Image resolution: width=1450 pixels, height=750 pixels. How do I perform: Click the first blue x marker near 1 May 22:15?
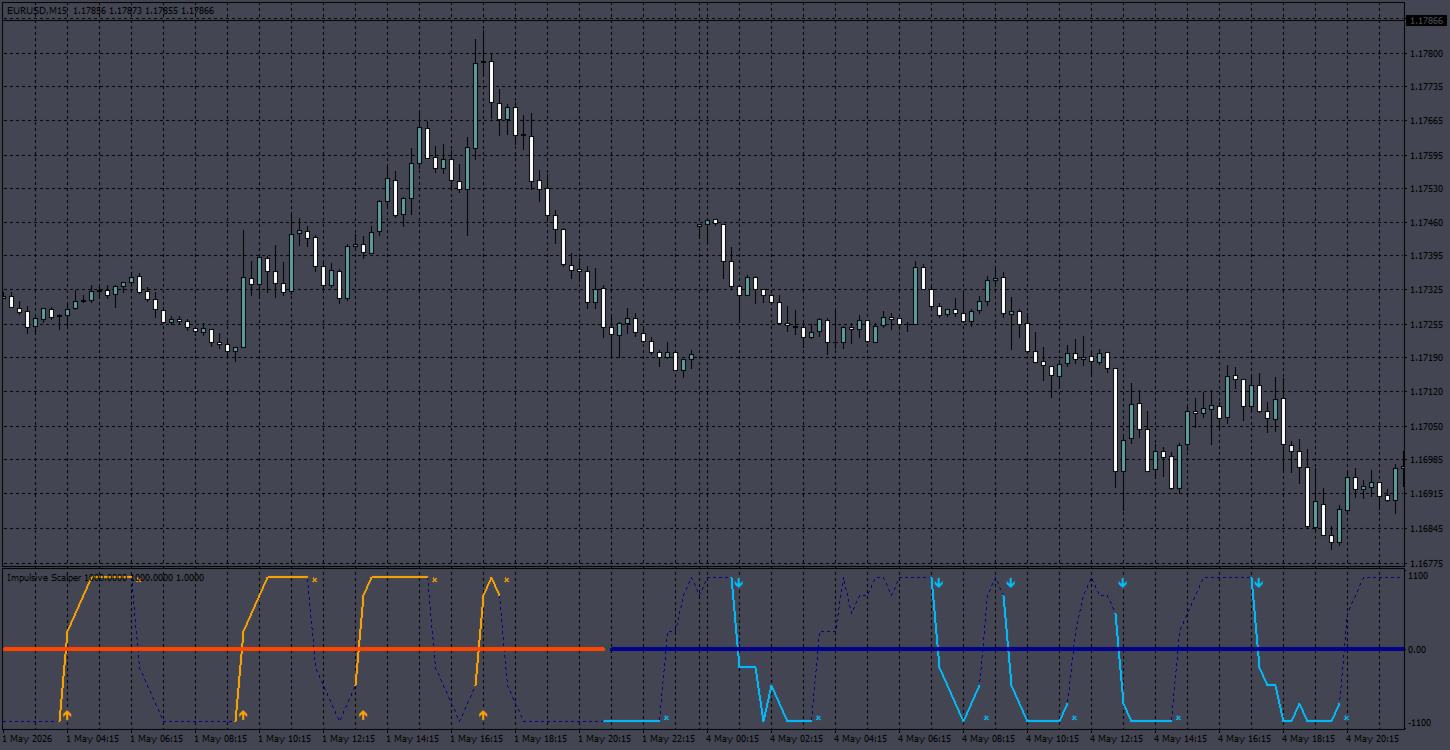click(x=666, y=718)
